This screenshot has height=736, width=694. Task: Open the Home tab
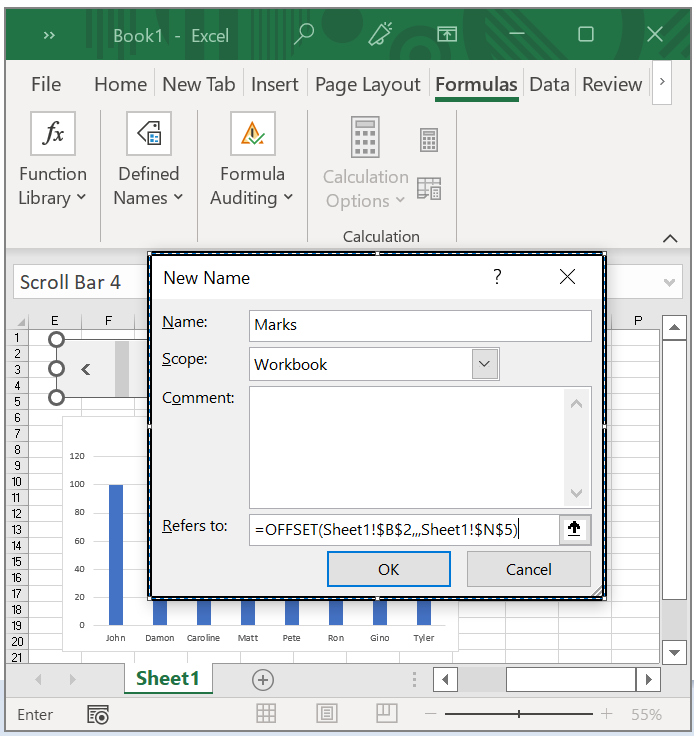[121, 84]
